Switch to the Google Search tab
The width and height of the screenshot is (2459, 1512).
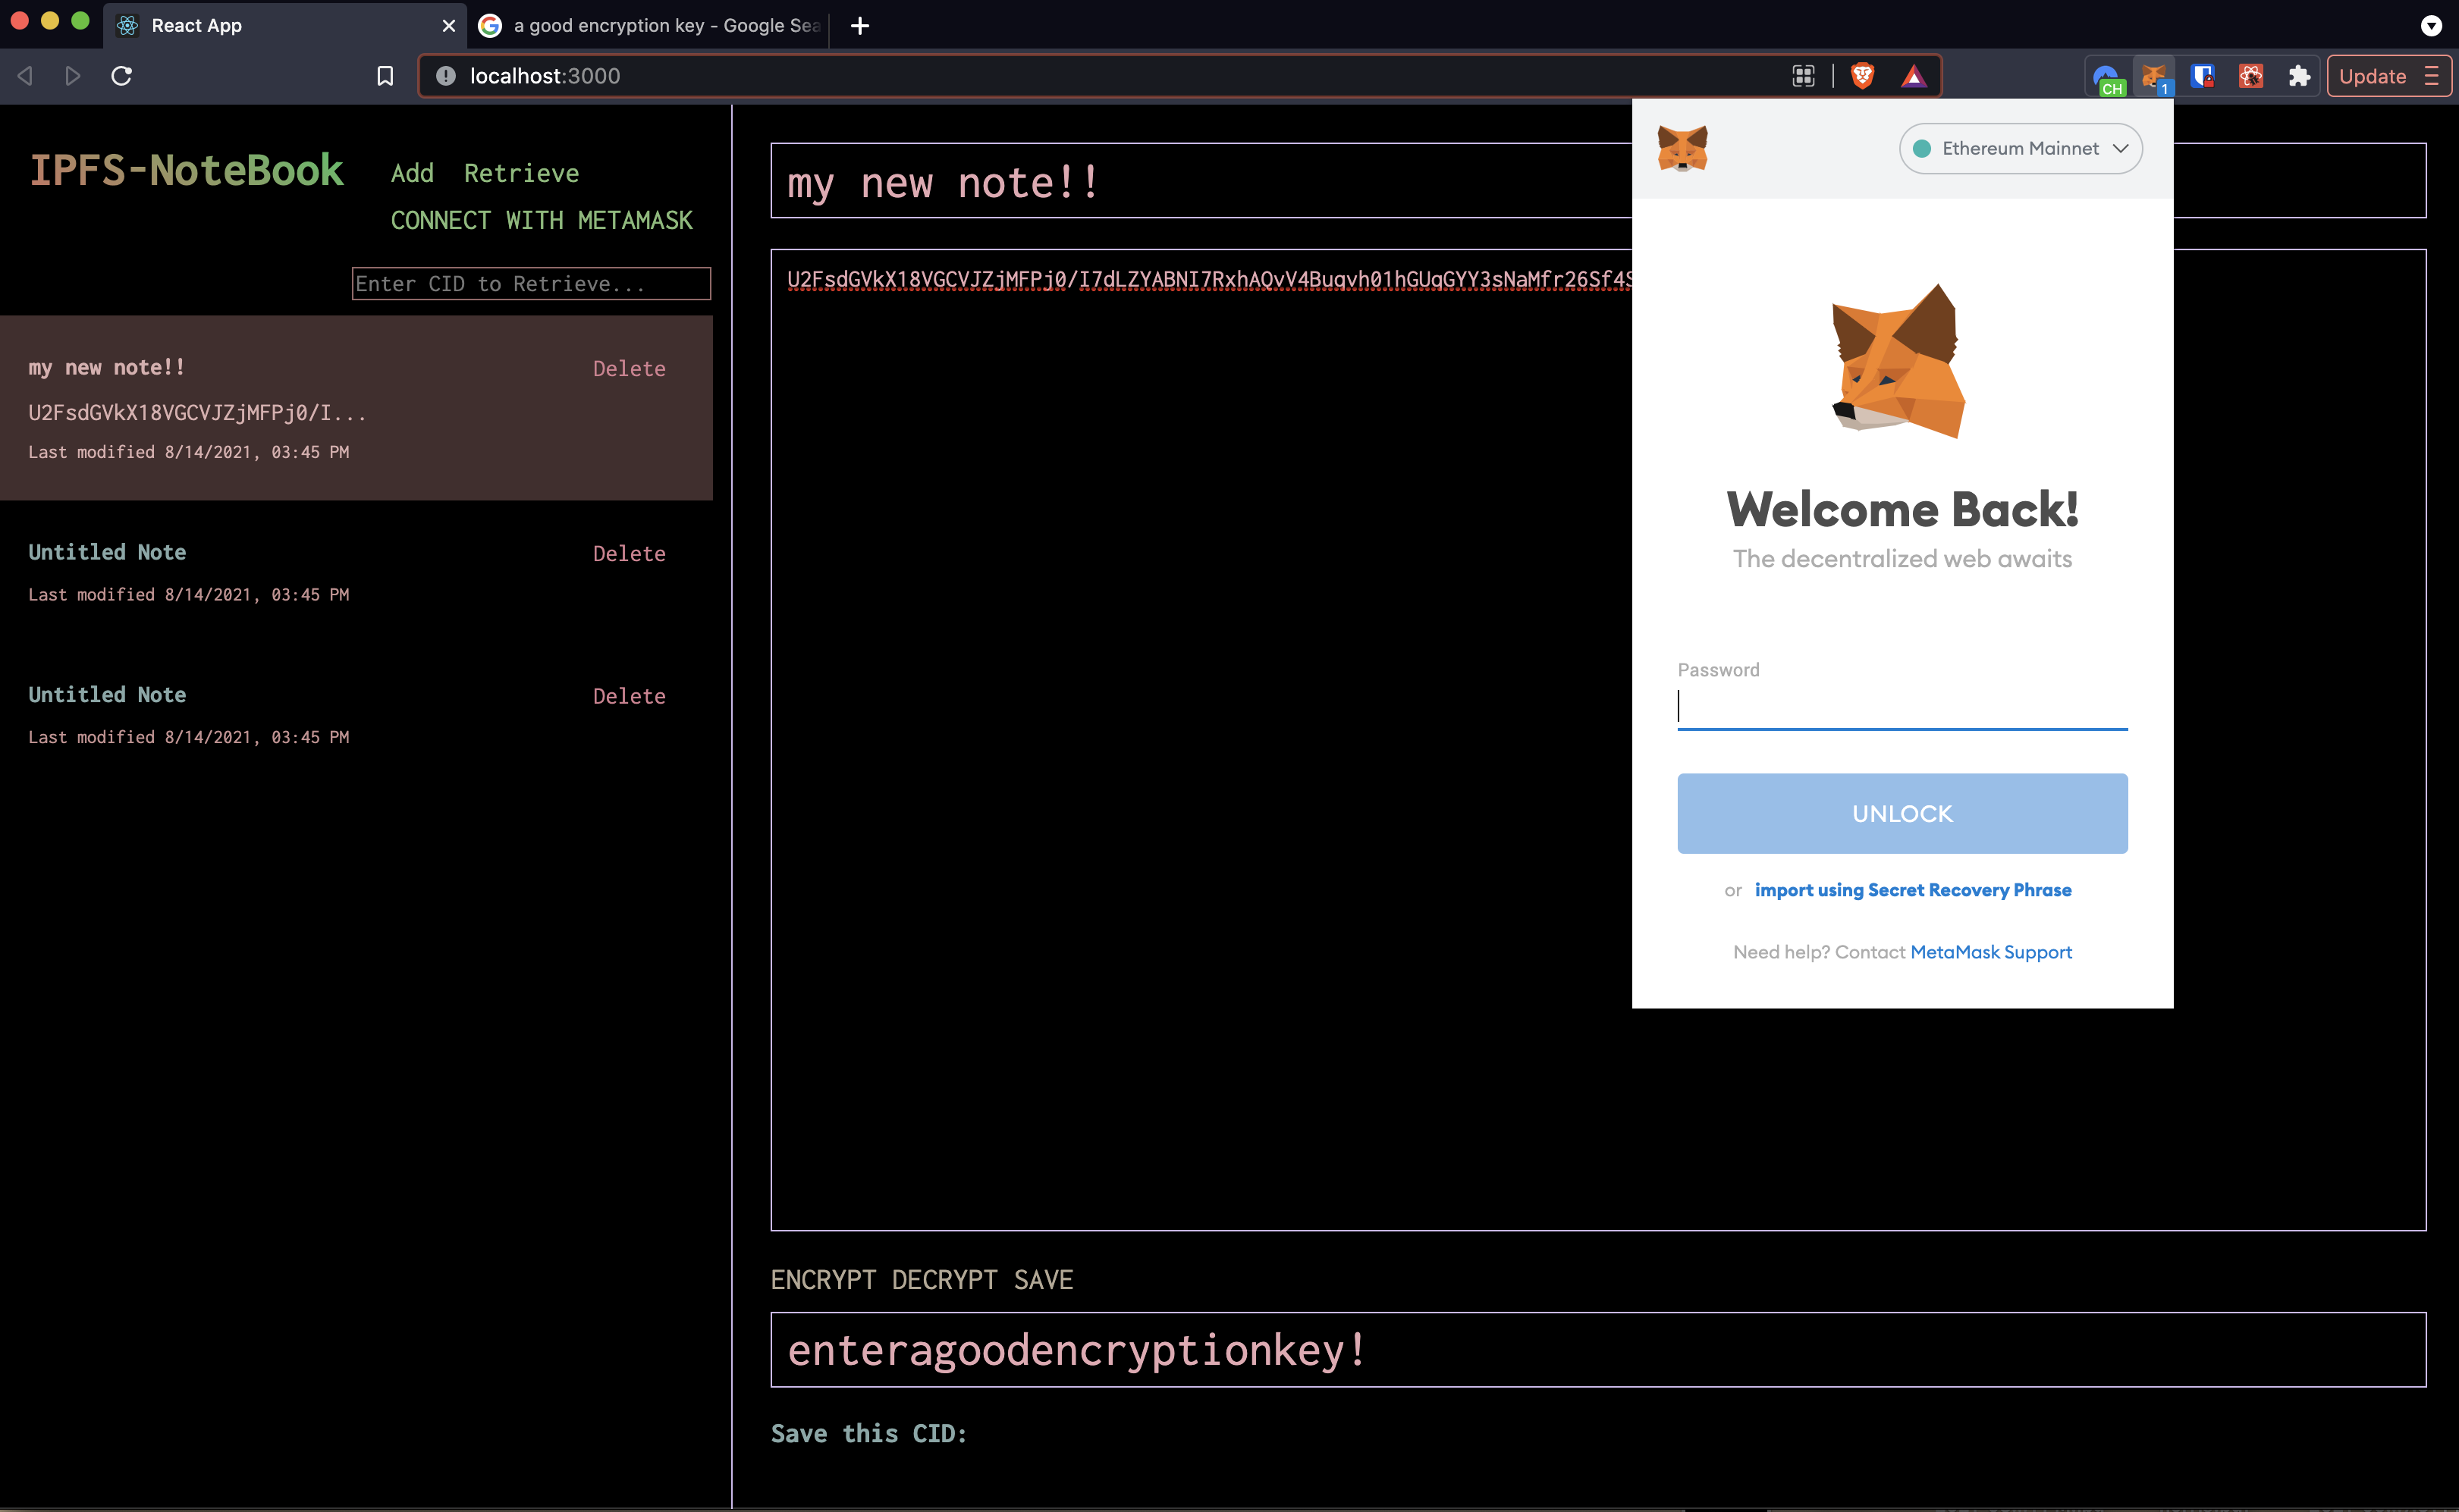point(650,26)
